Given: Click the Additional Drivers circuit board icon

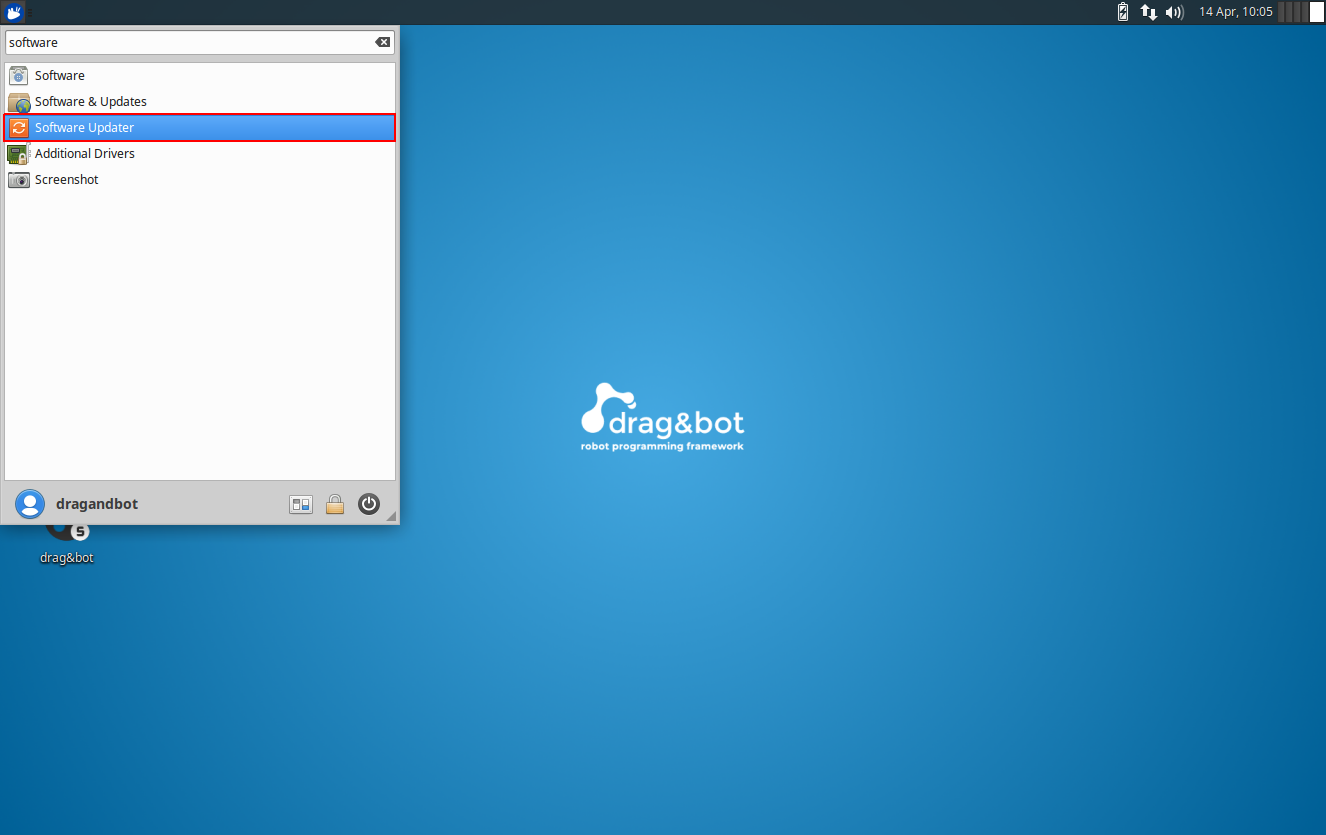Looking at the screenshot, I should pyautogui.click(x=18, y=154).
